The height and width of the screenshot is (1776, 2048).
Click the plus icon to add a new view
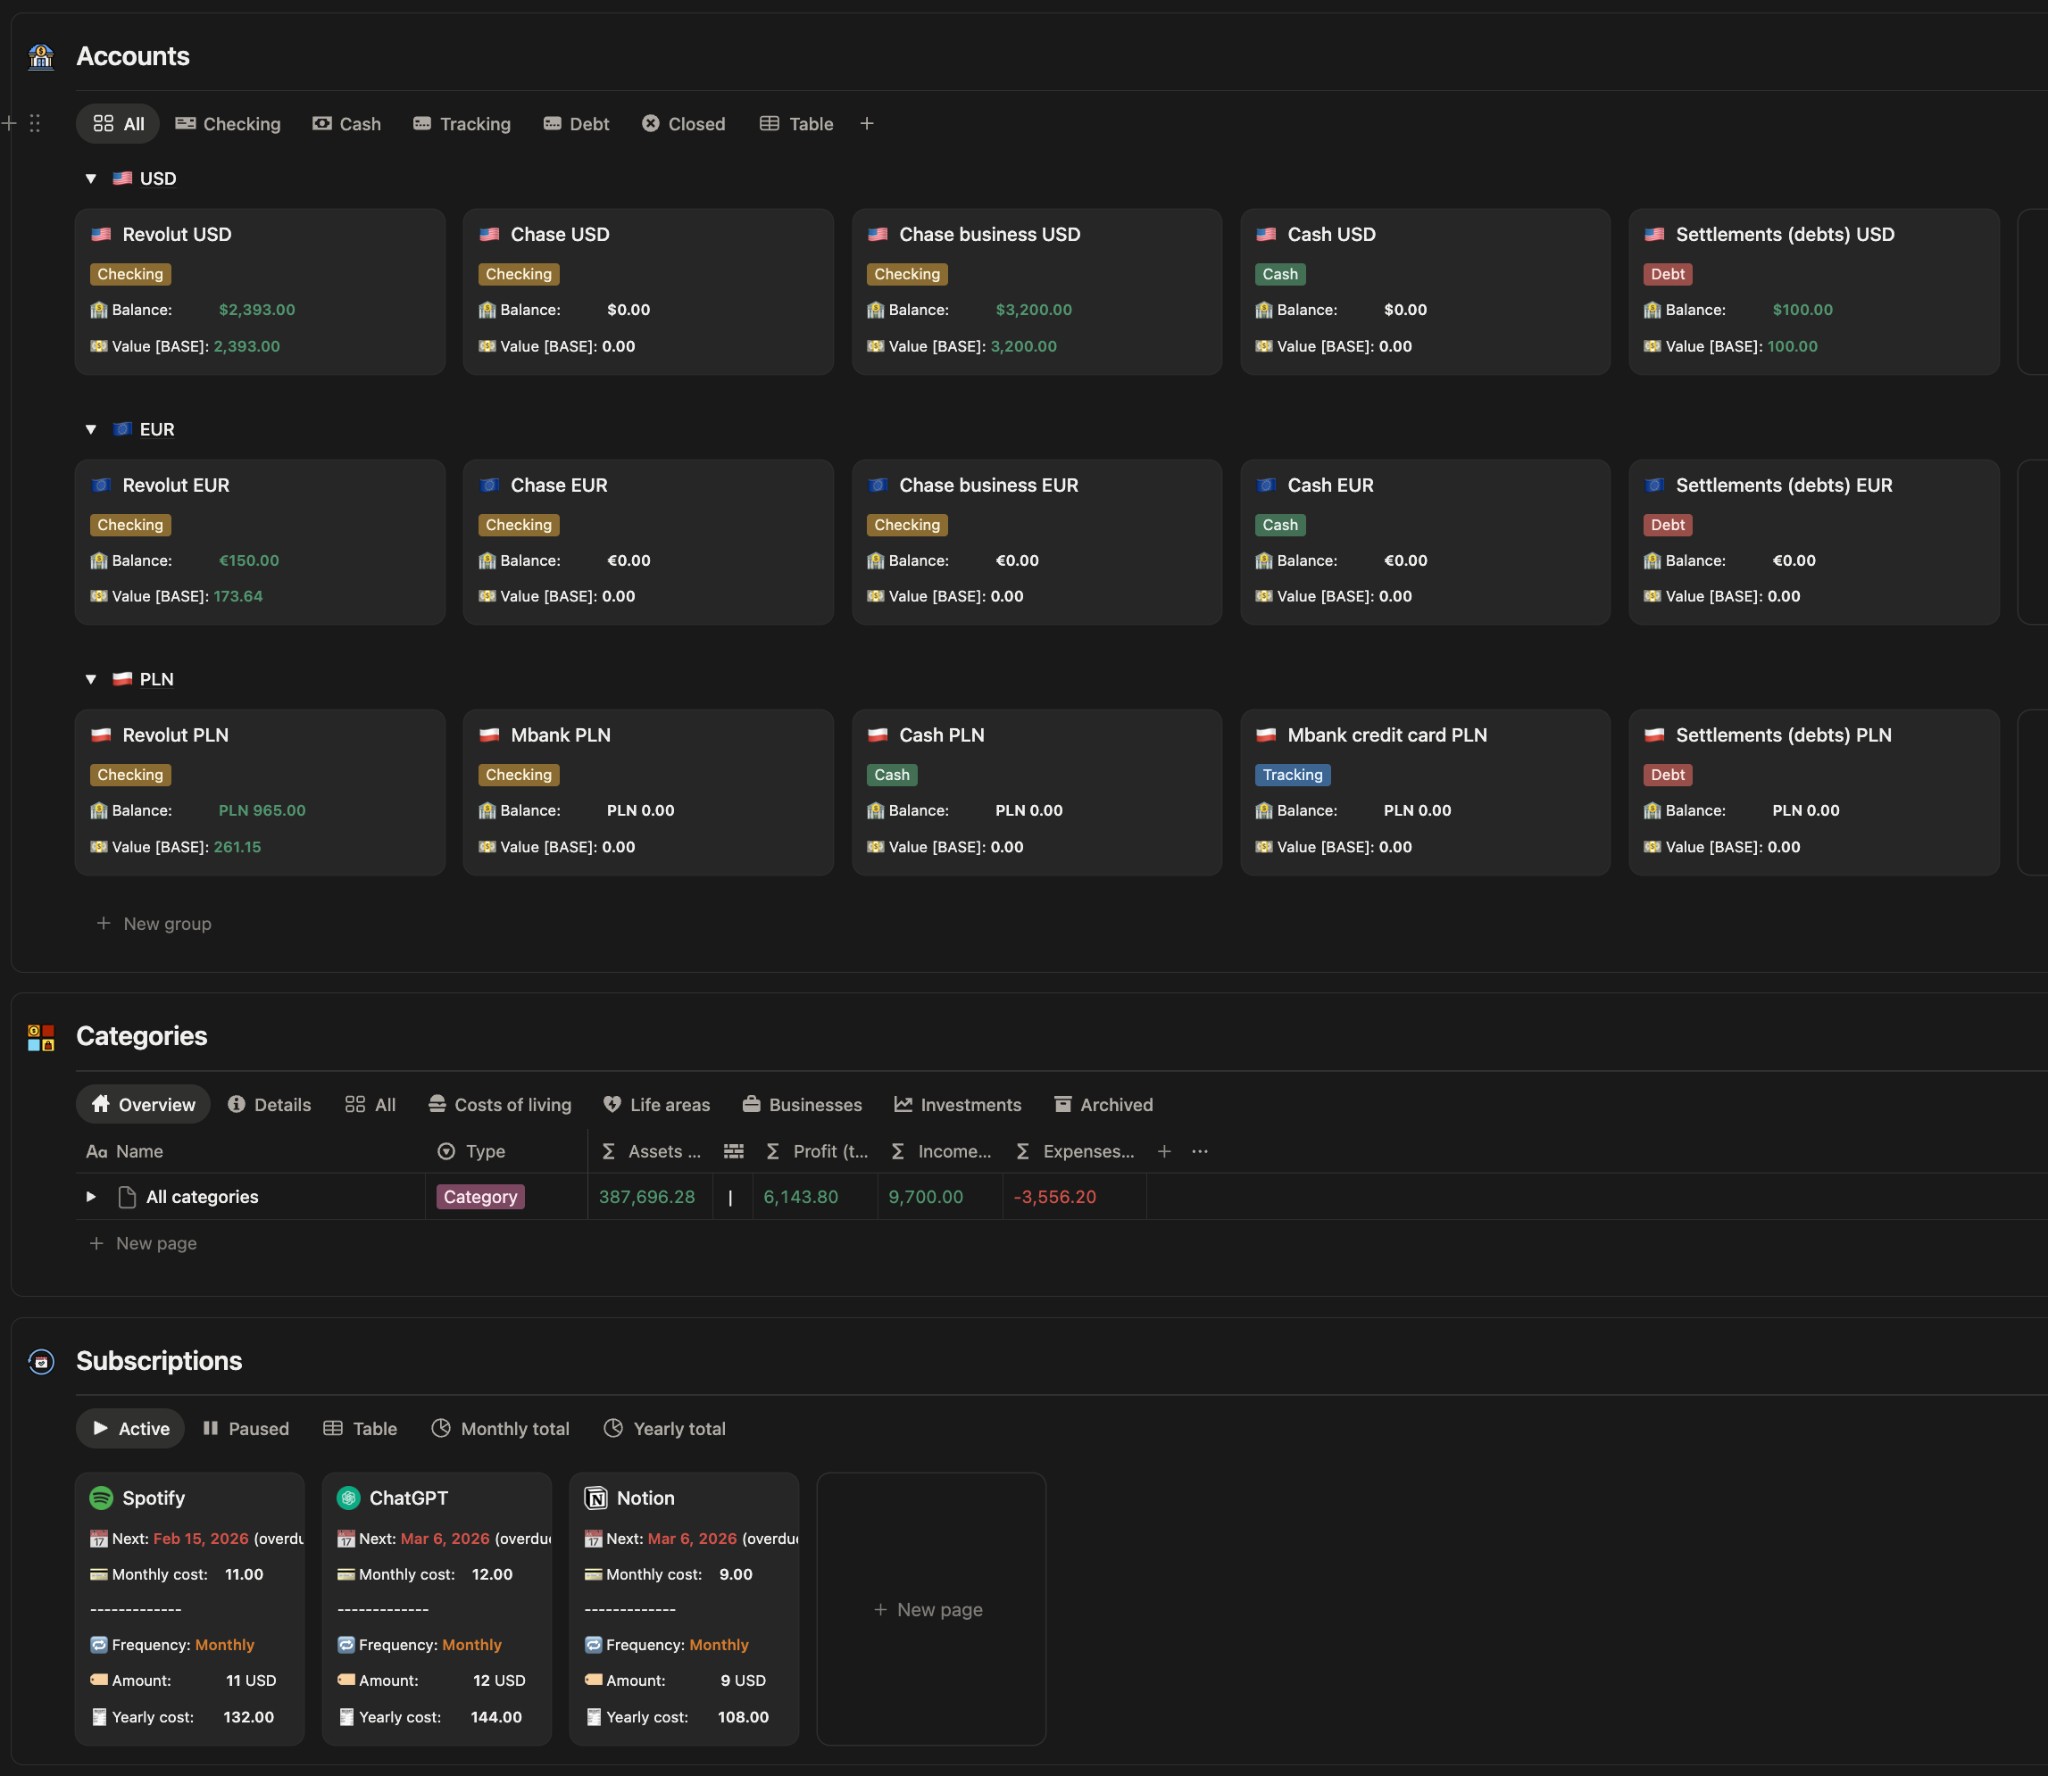pos(865,123)
